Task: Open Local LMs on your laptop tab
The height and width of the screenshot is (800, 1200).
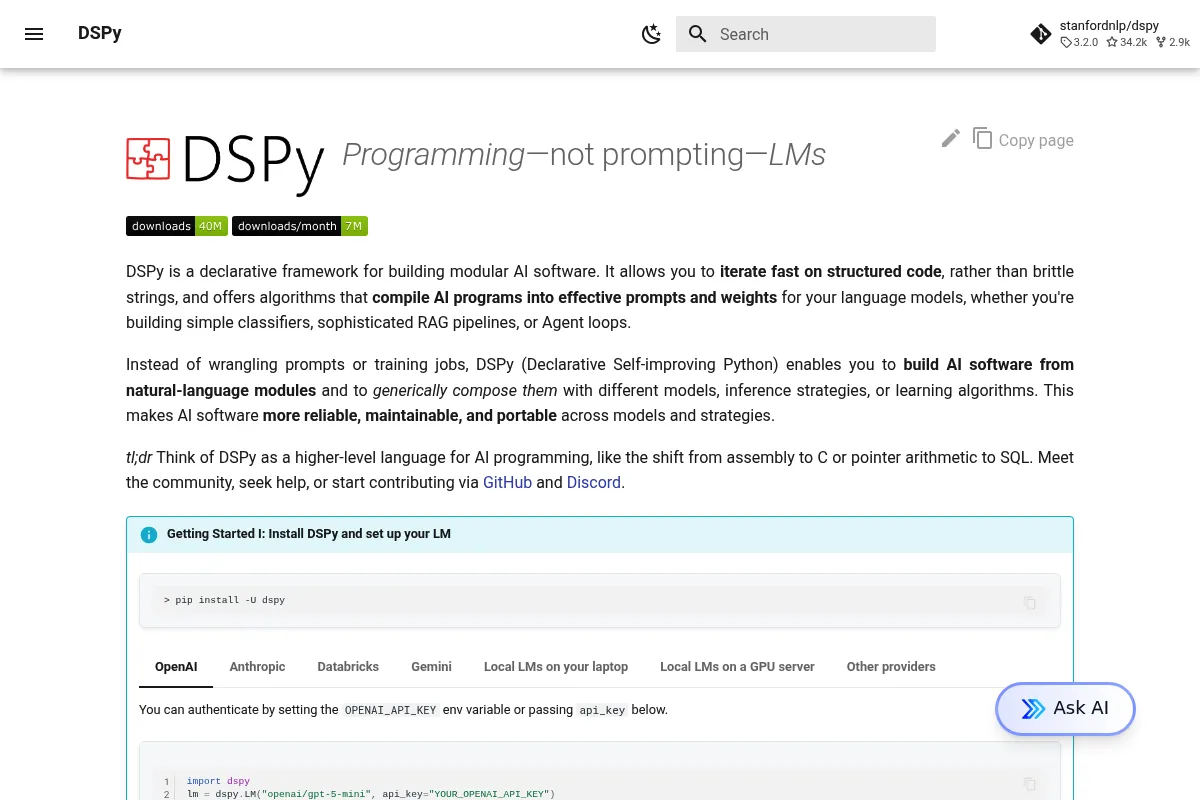Action: click(x=556, y=666)
